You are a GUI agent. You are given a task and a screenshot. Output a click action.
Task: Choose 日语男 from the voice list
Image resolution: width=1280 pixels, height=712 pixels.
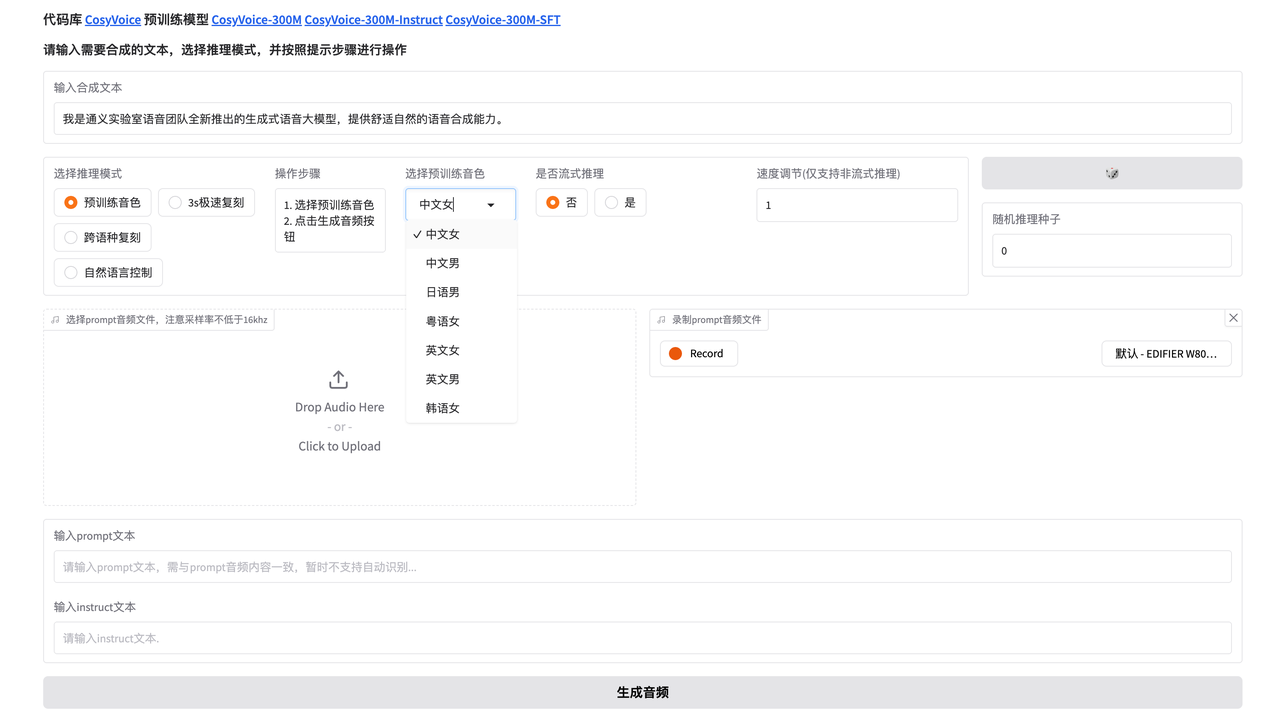click(x=443, y=292)
